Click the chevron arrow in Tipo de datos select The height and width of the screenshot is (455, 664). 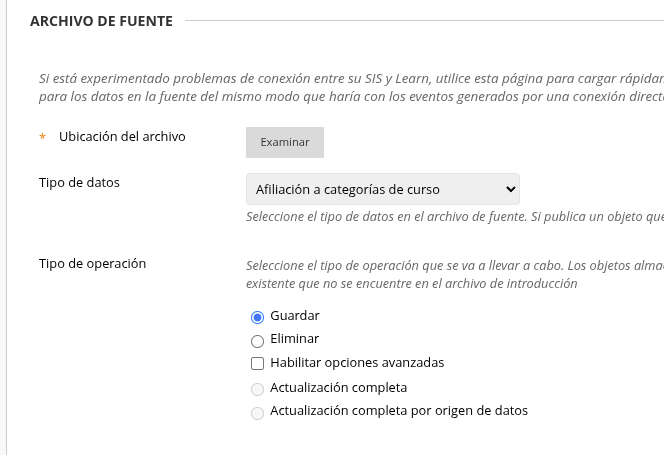[x=511, y=189]
